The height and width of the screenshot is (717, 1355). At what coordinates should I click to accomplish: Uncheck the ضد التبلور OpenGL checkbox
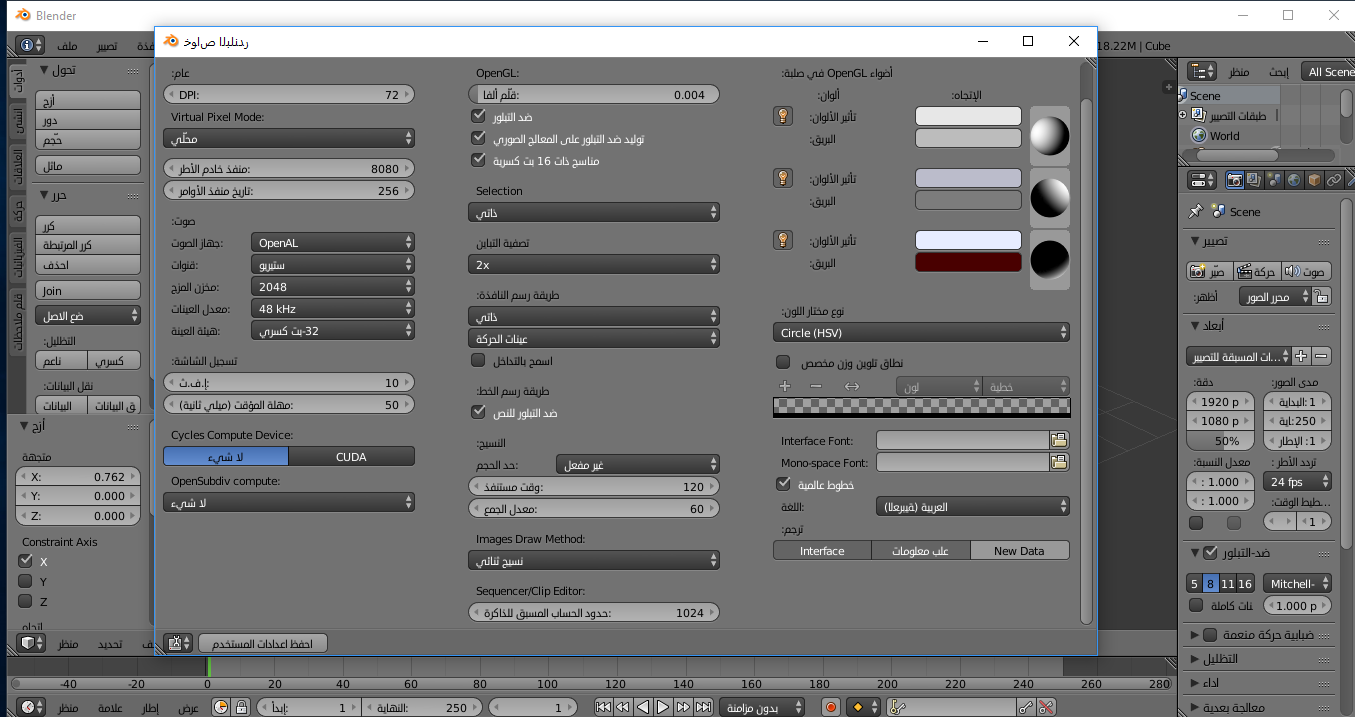click(x=477, y=116)
